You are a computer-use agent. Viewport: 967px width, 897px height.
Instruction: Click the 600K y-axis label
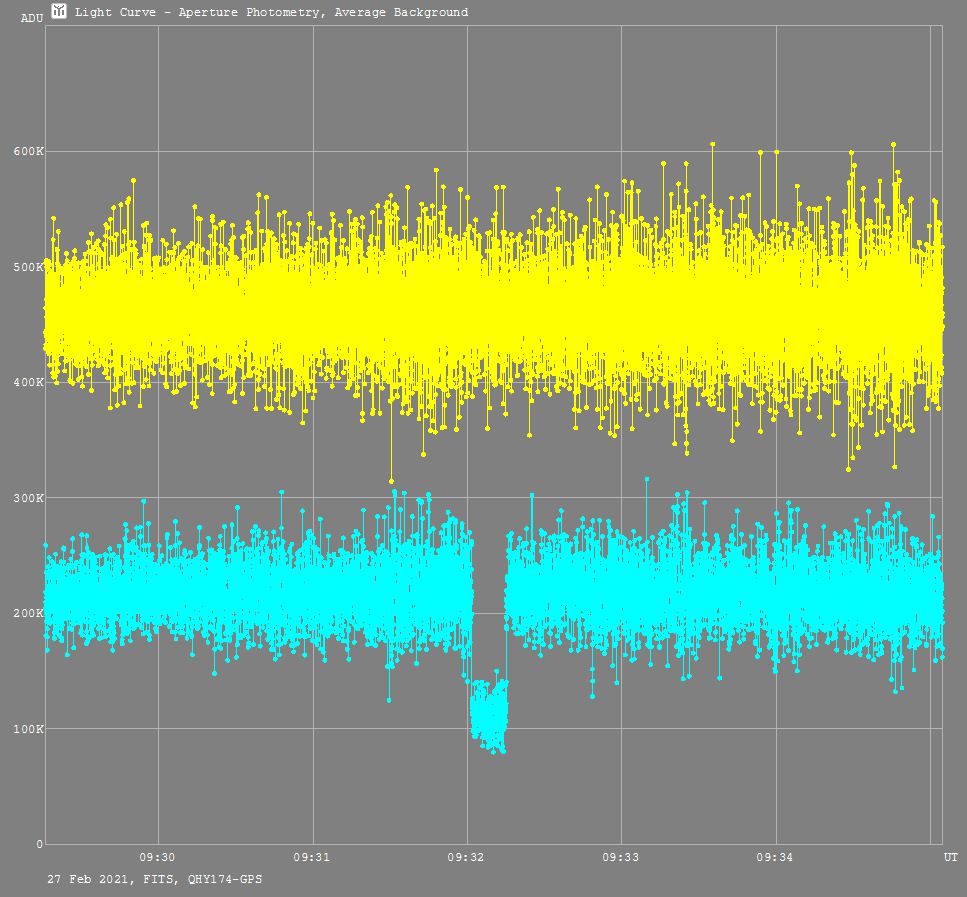[x=28, y=151]
